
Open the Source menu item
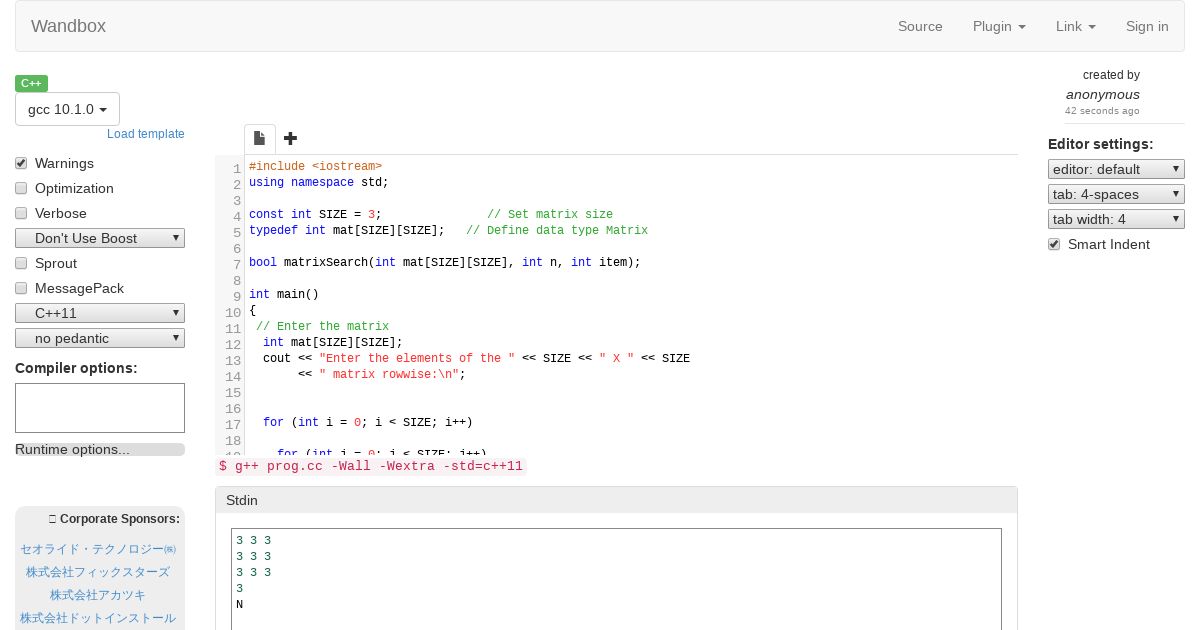click(920, 26)
